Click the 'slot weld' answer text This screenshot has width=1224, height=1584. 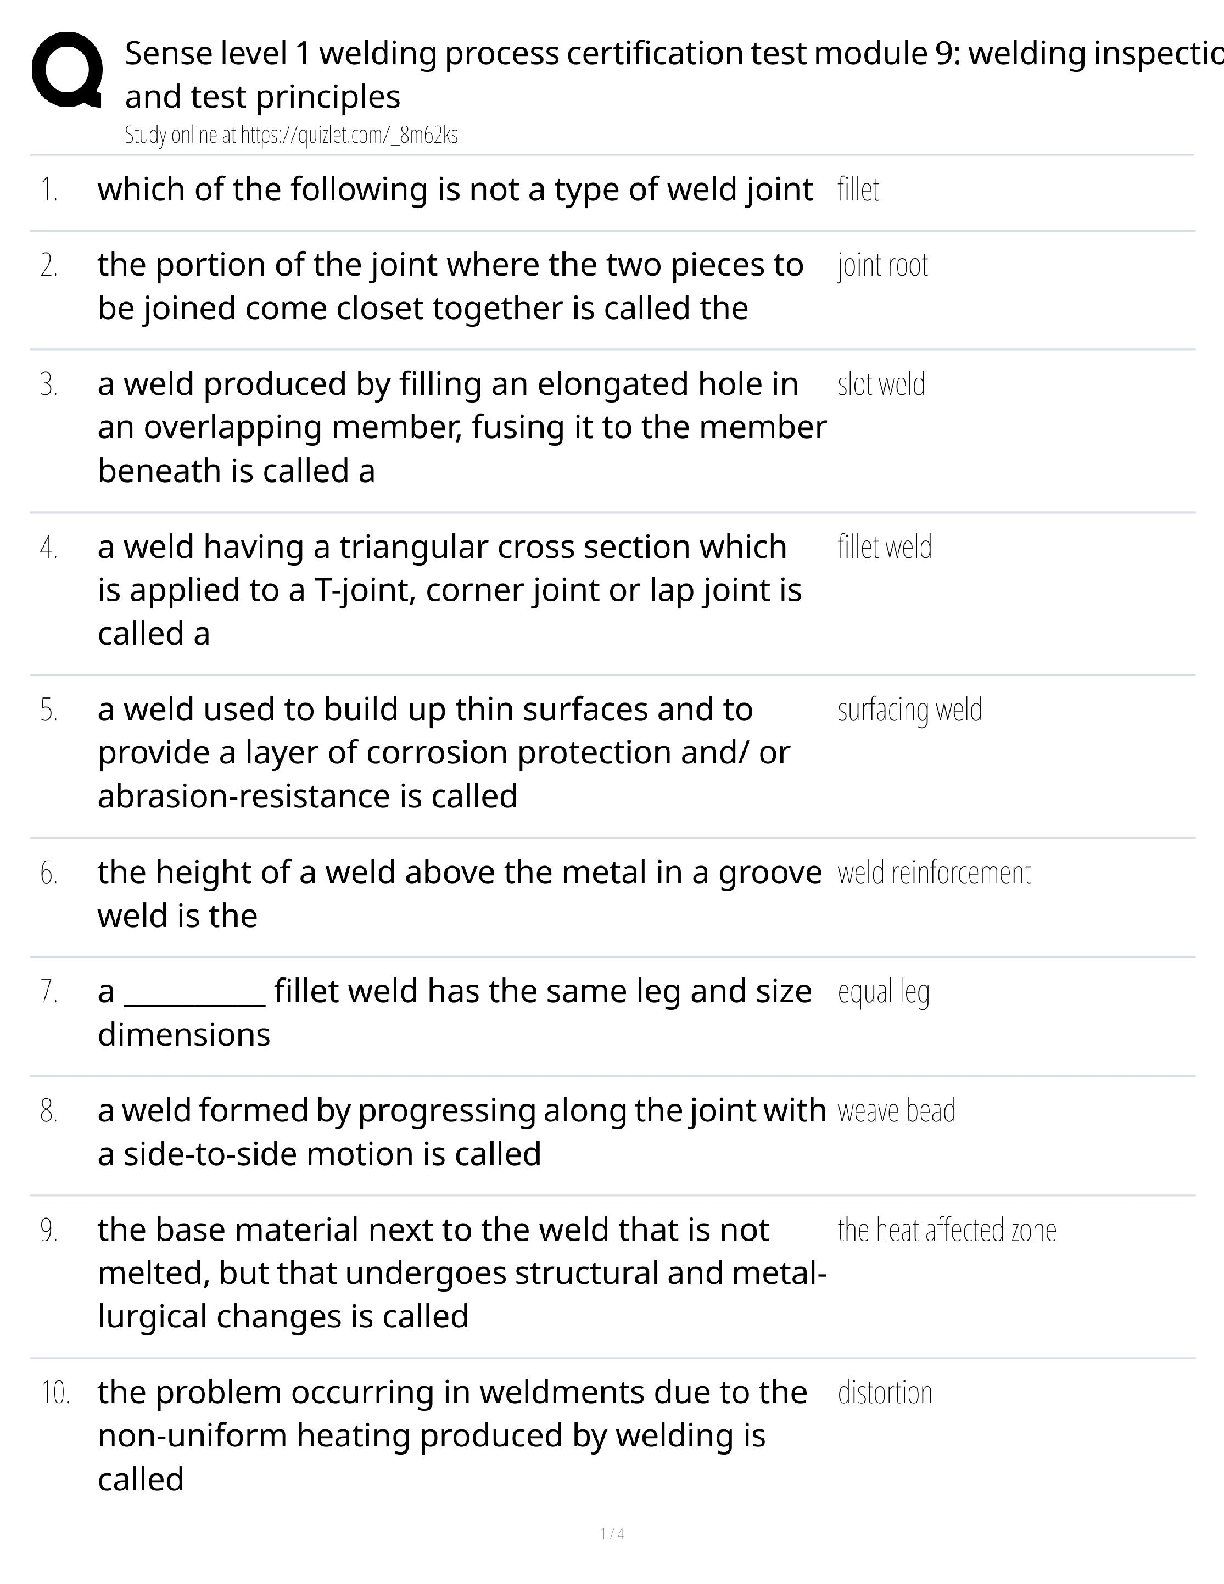pyautogui.click(x=881, y=384)
